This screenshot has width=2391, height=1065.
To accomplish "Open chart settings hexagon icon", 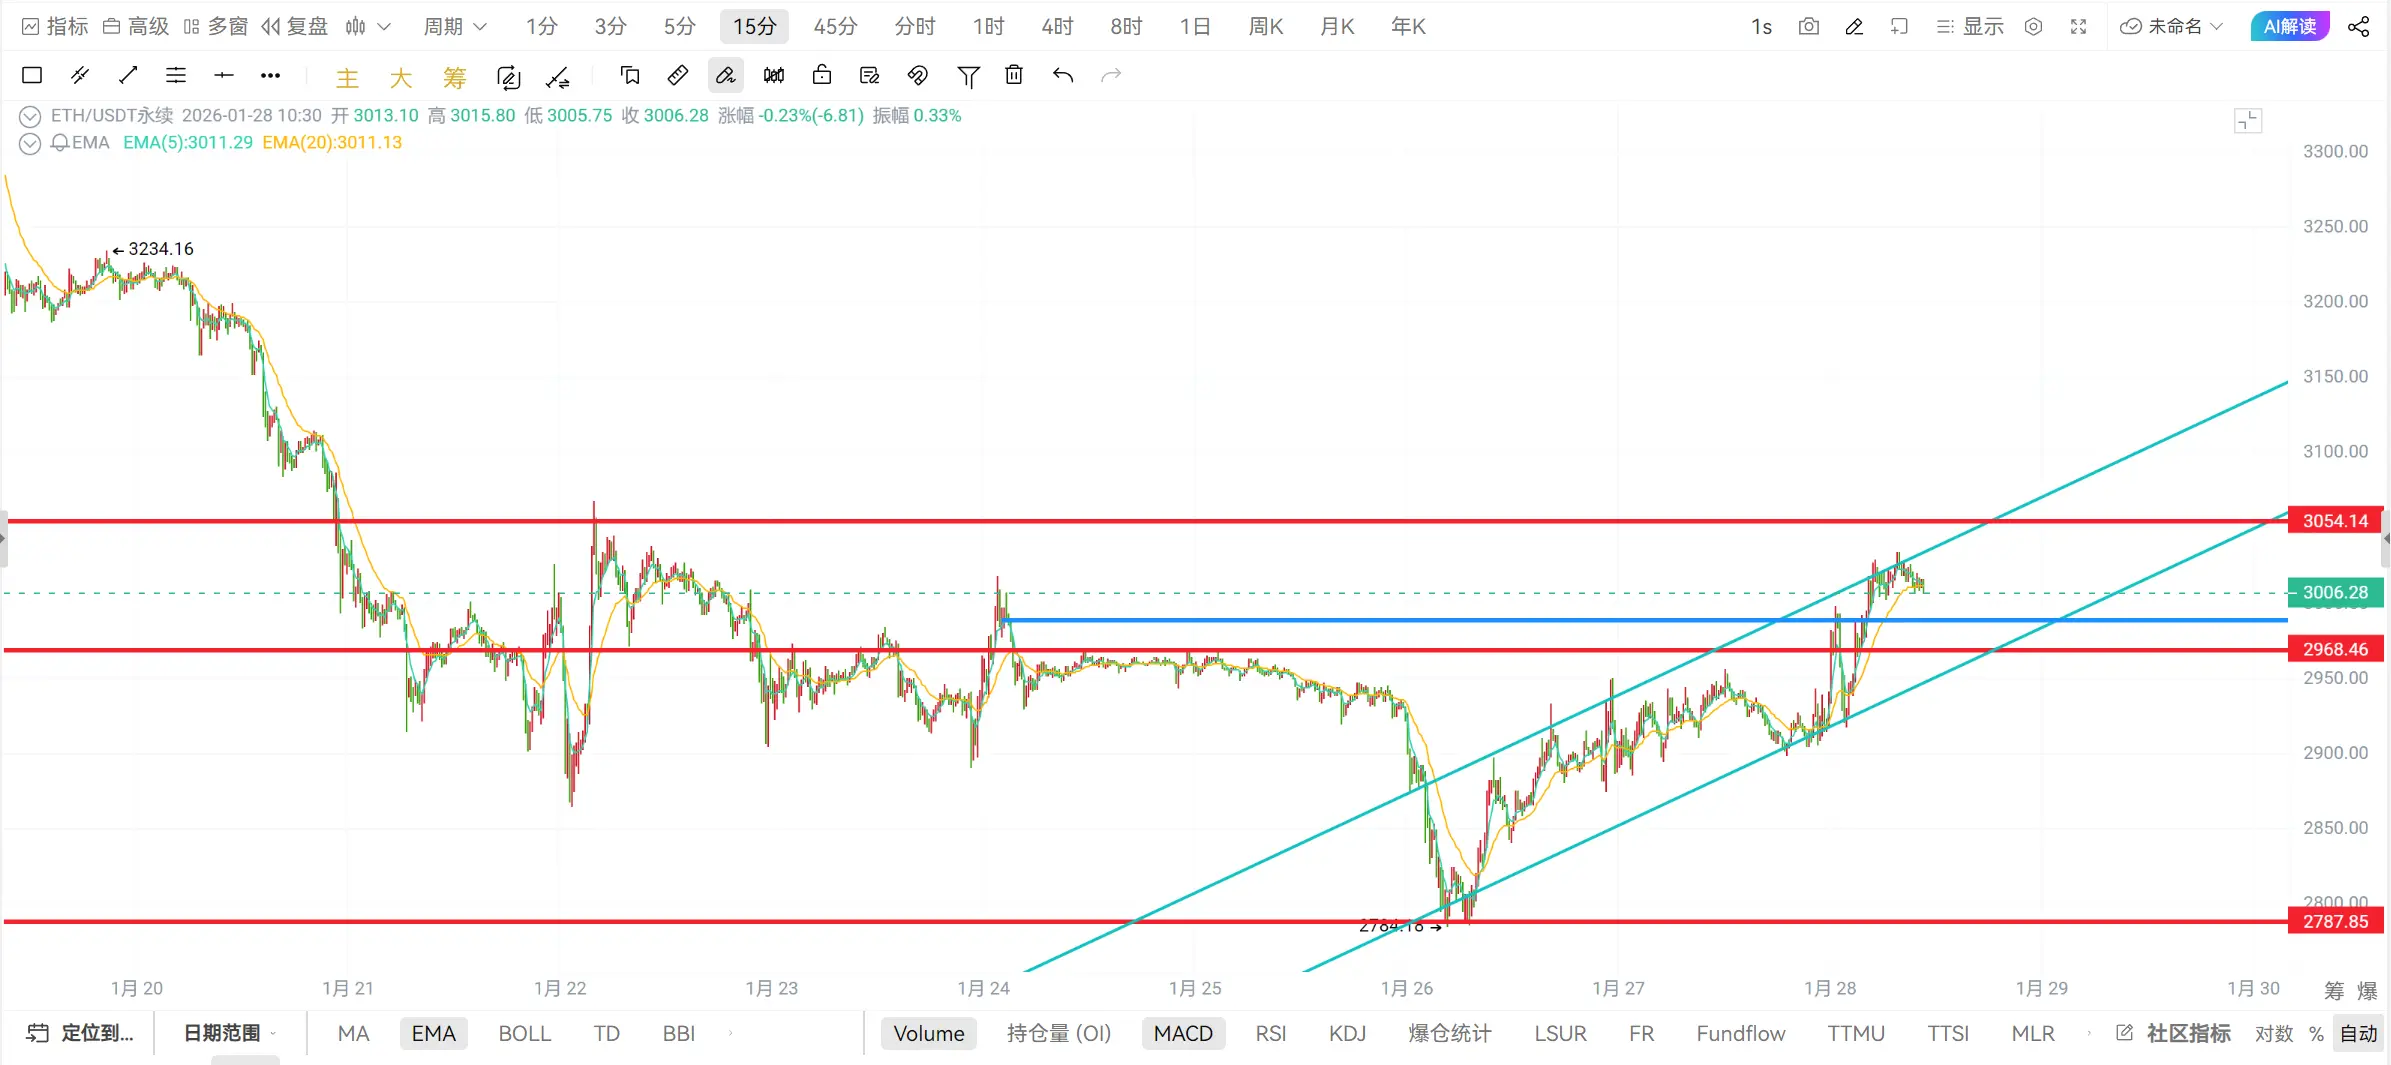I will [x=2033, y=26].
